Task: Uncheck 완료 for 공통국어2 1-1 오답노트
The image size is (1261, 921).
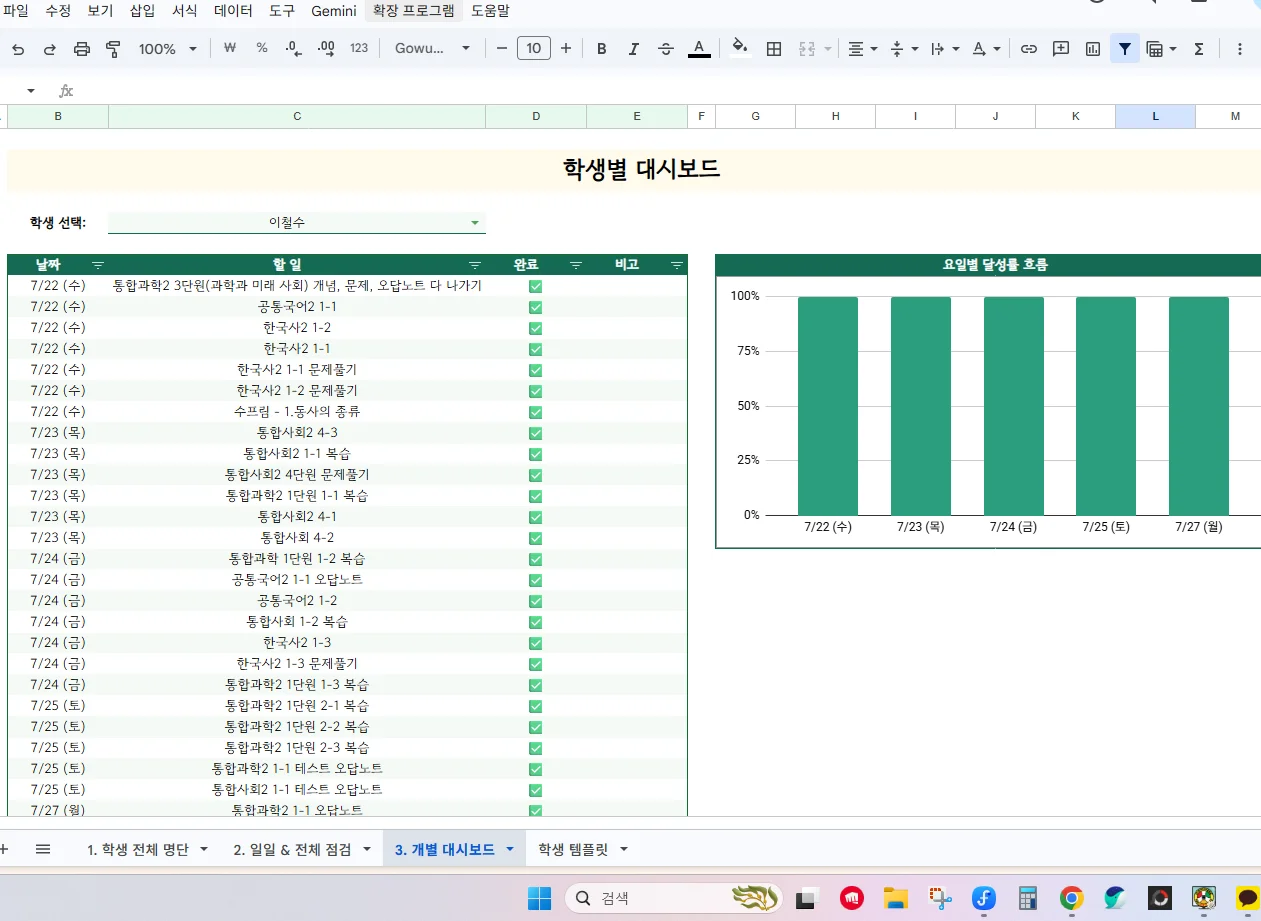Action: (535, 580)
